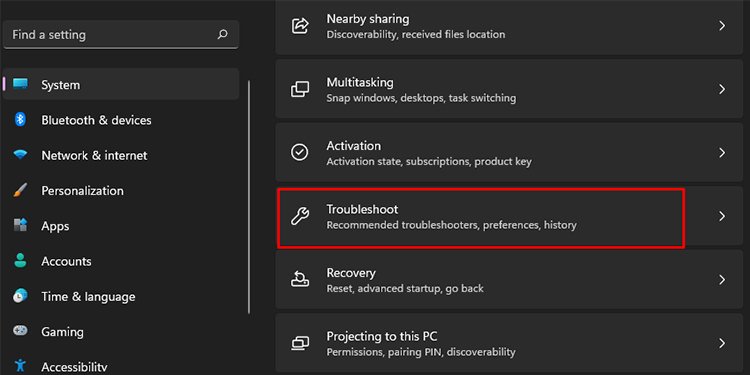Image resolution: width=750 pixels, height=375 pixels.
Task: Click the Troubleshoot wrench icon
Action: click(300, 216)
